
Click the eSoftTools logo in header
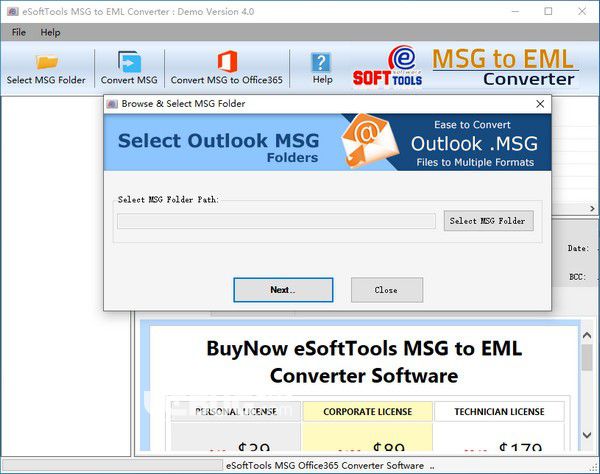pyautogui.click(x=388, y=67)
